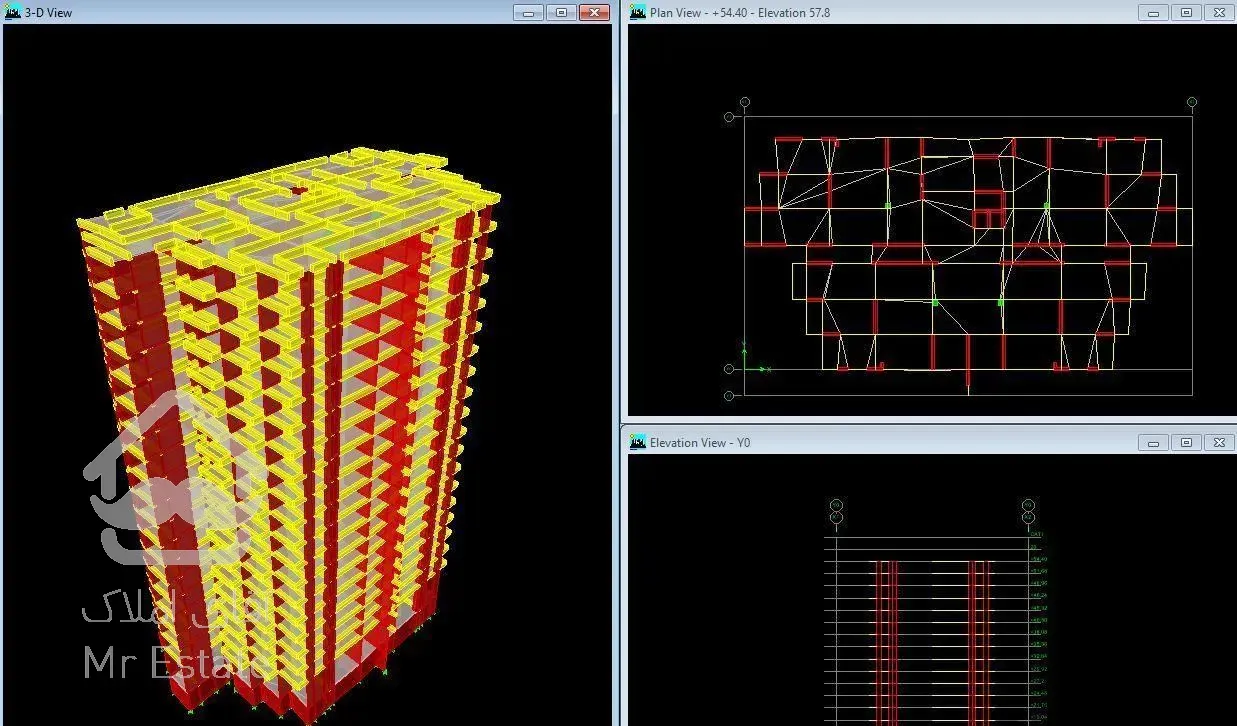Viewport: 1237px width, 726px height.
Task: Select the top-left grid bubble in Plan View
Action: 745,102
